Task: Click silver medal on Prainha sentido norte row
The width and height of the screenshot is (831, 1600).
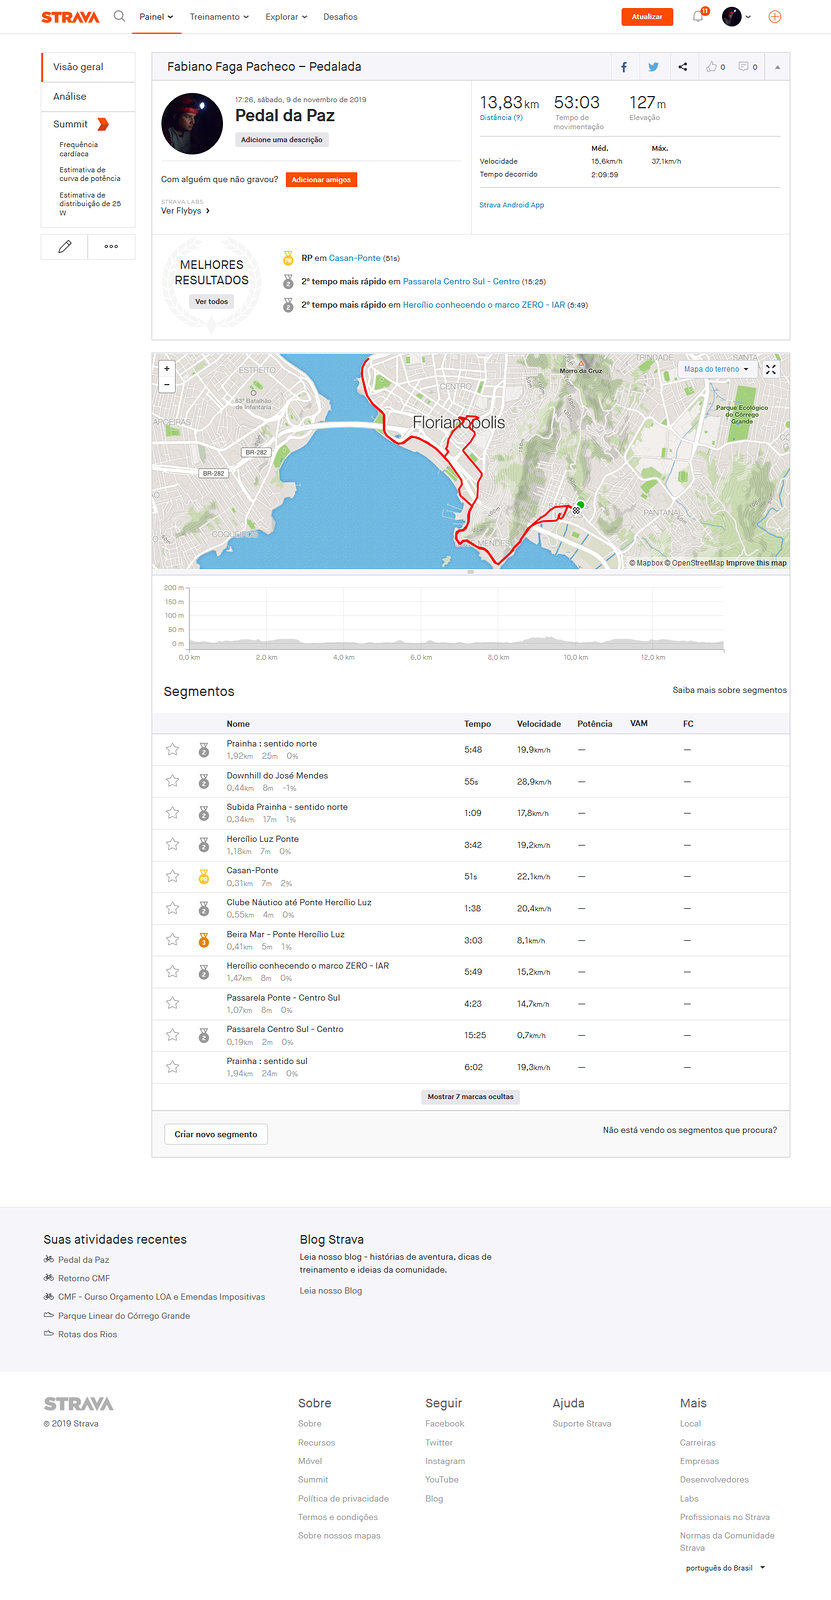Action: 204,750
